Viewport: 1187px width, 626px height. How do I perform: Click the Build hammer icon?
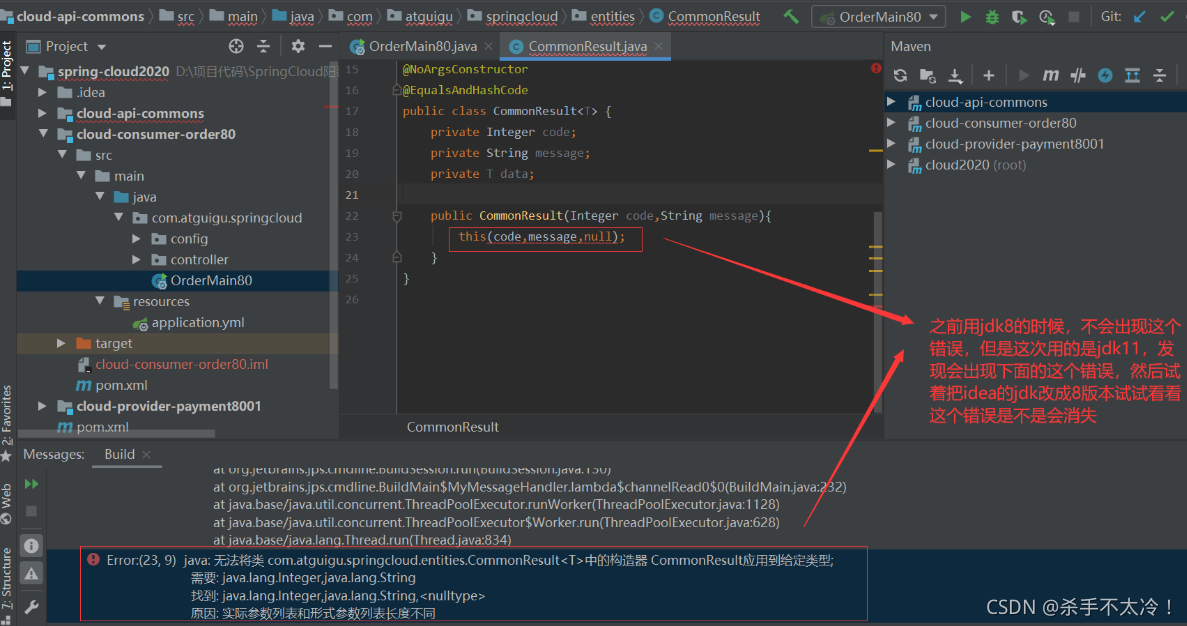[791, 16]
